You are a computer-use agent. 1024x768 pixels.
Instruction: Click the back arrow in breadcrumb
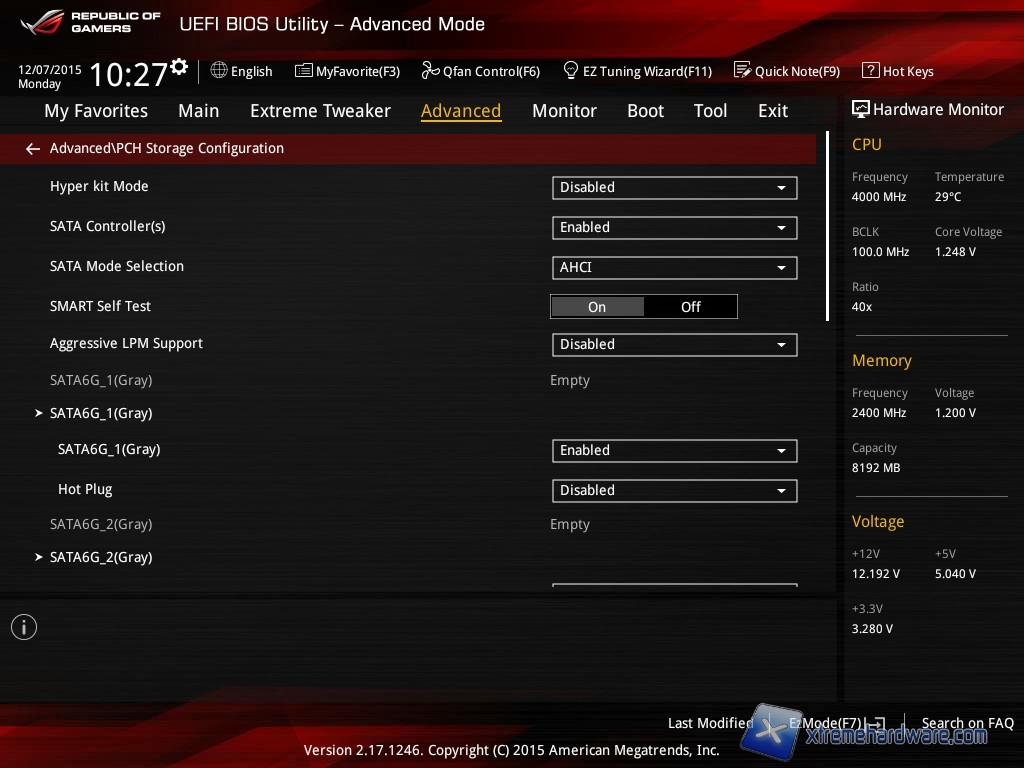tap(33, 149)
